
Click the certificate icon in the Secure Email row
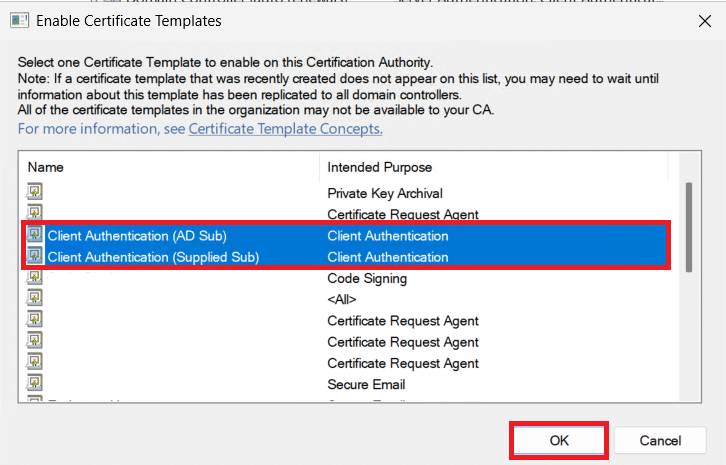[x=35, y=384]
